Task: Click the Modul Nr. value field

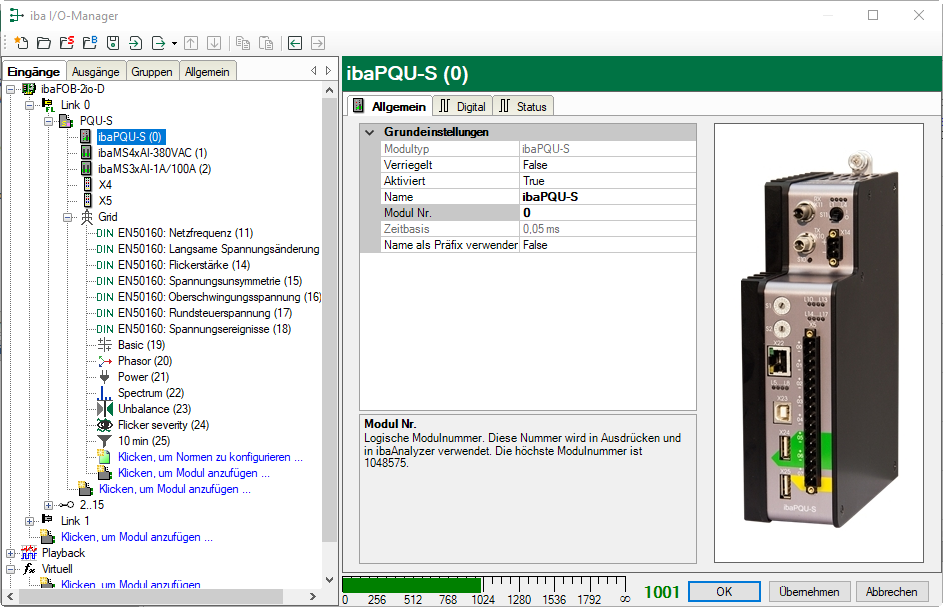Action: coord(606,213)
